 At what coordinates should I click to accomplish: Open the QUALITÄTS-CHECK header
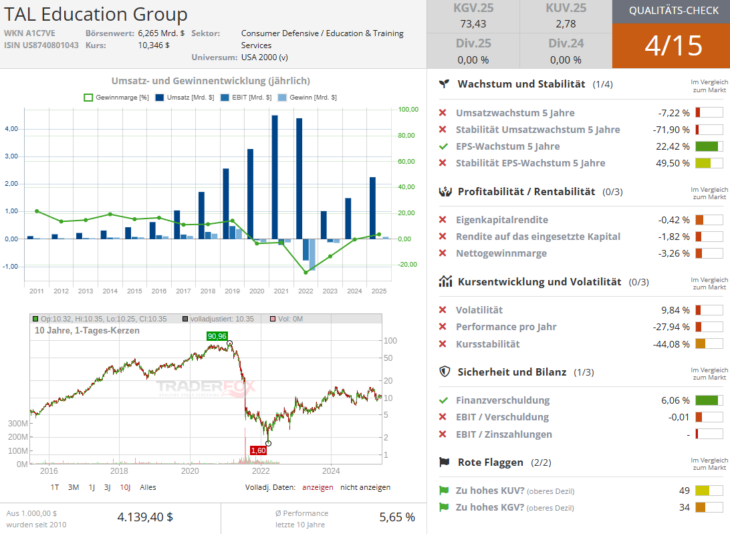671,12
